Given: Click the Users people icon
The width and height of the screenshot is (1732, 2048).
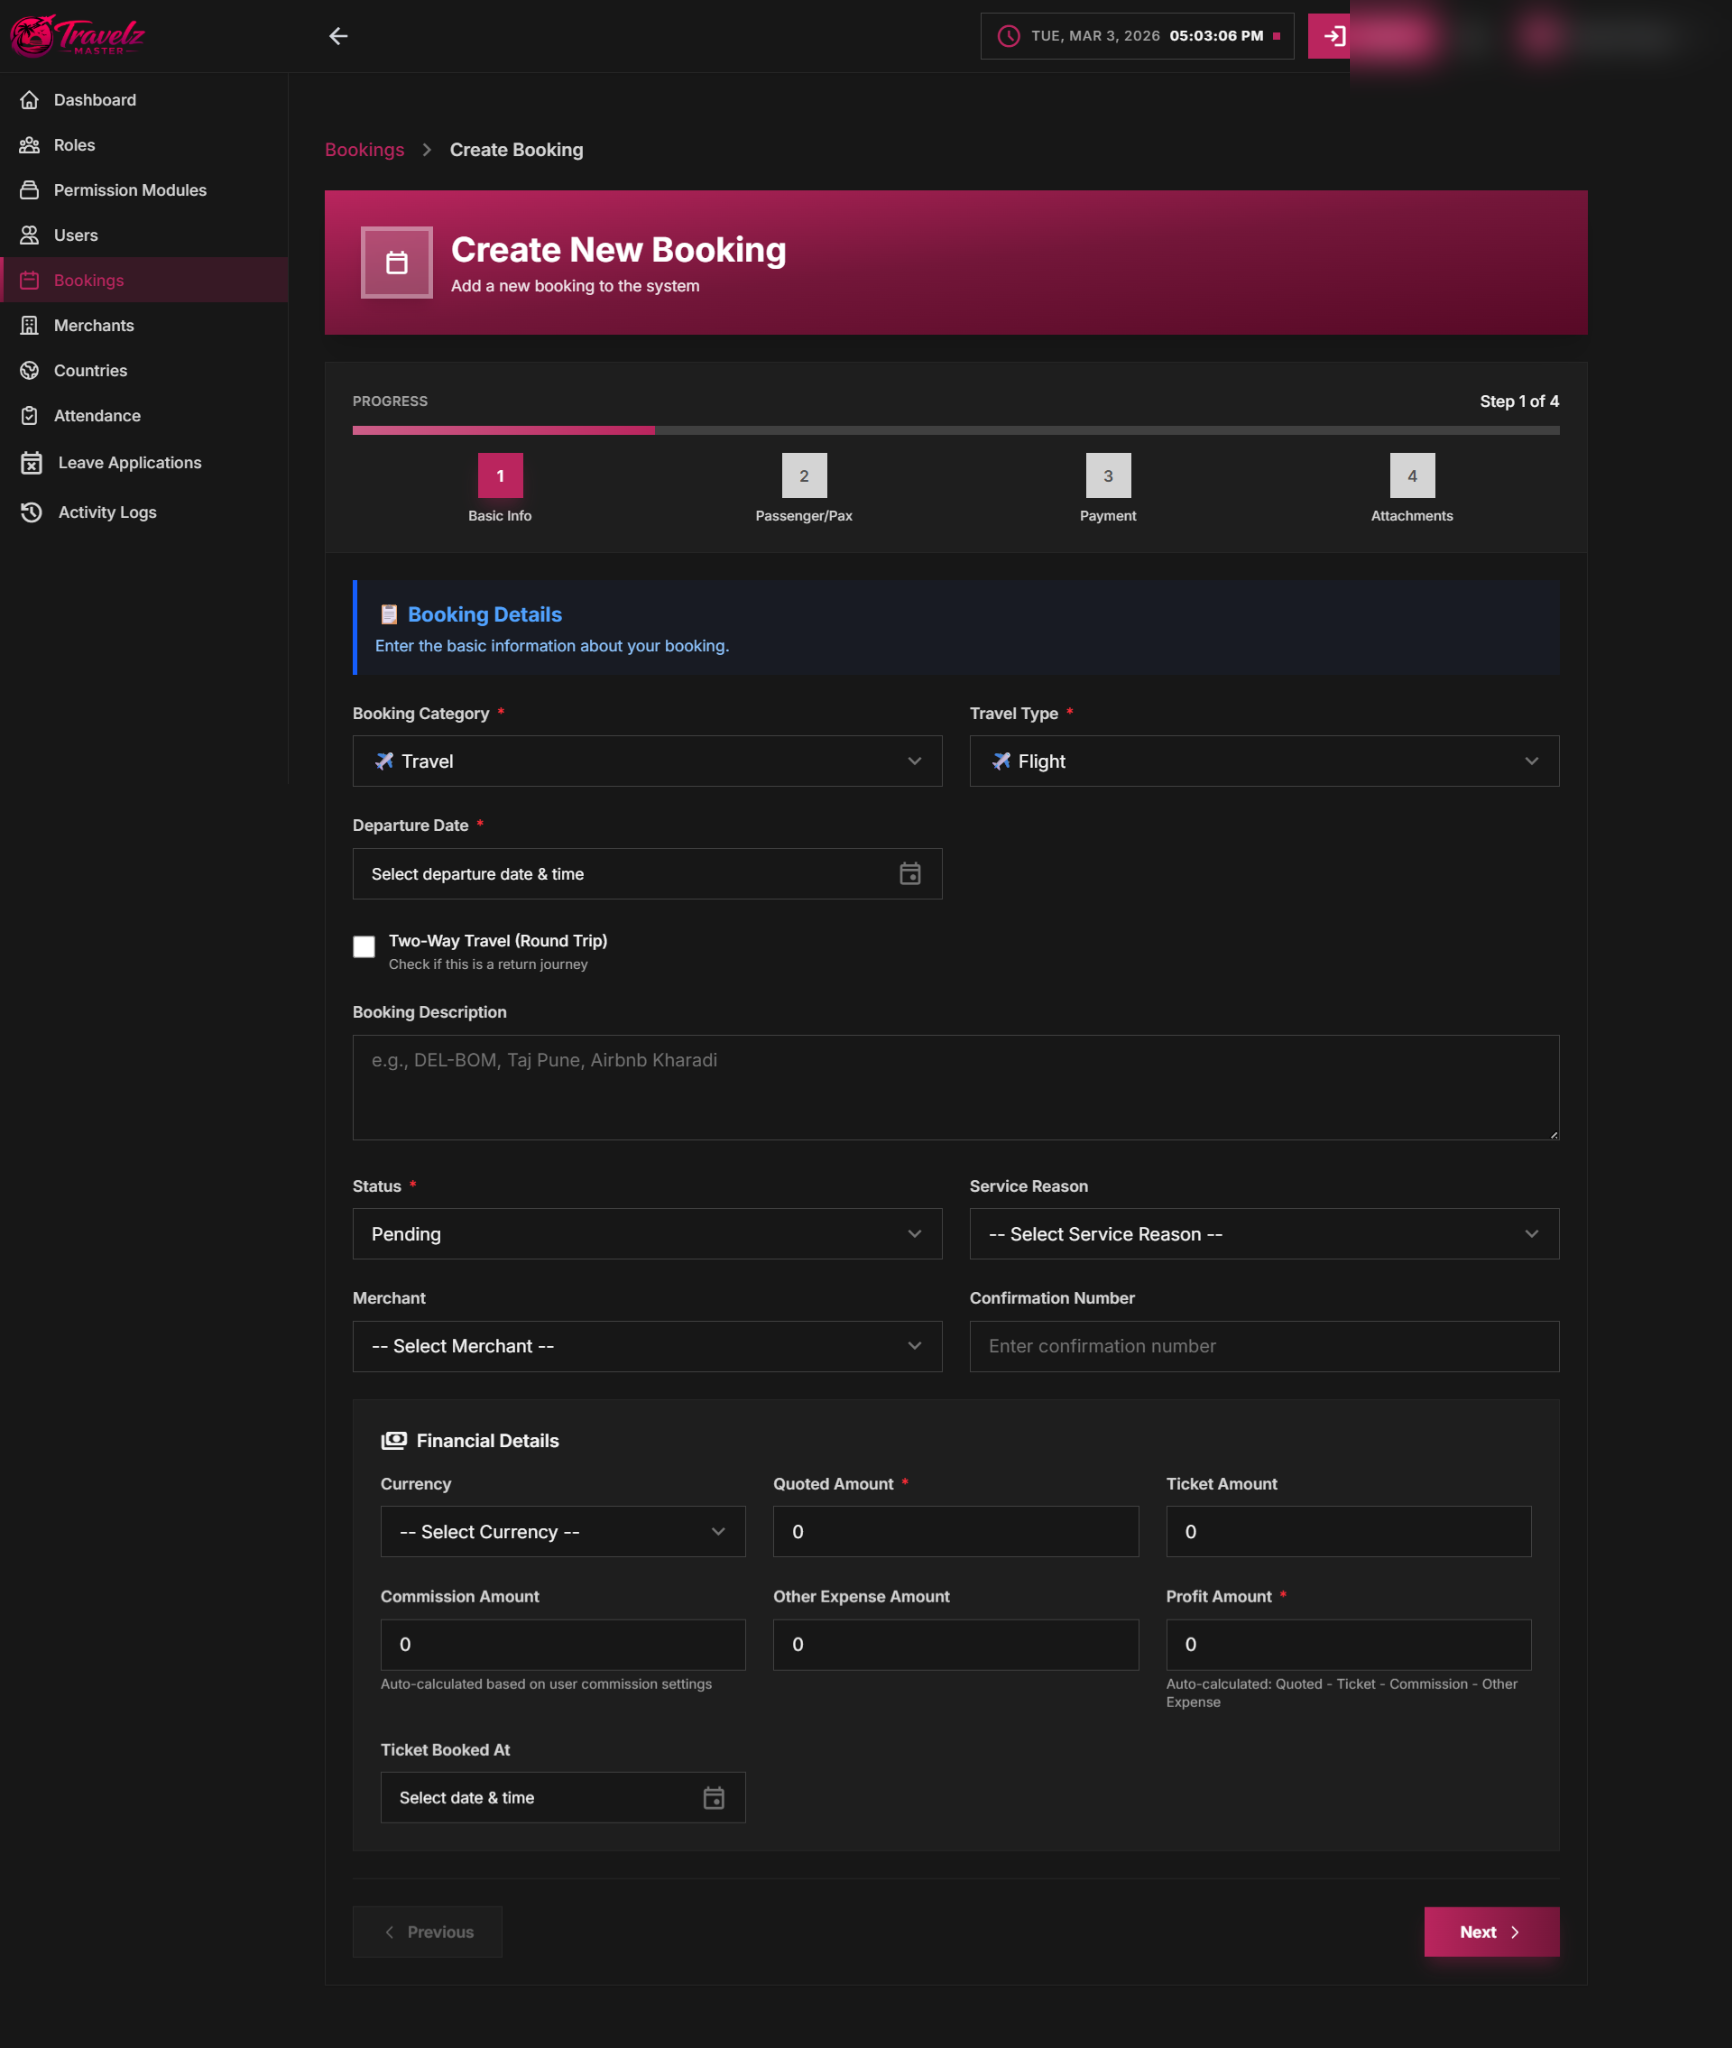Looking at the screenshot, I should point(30,235).
